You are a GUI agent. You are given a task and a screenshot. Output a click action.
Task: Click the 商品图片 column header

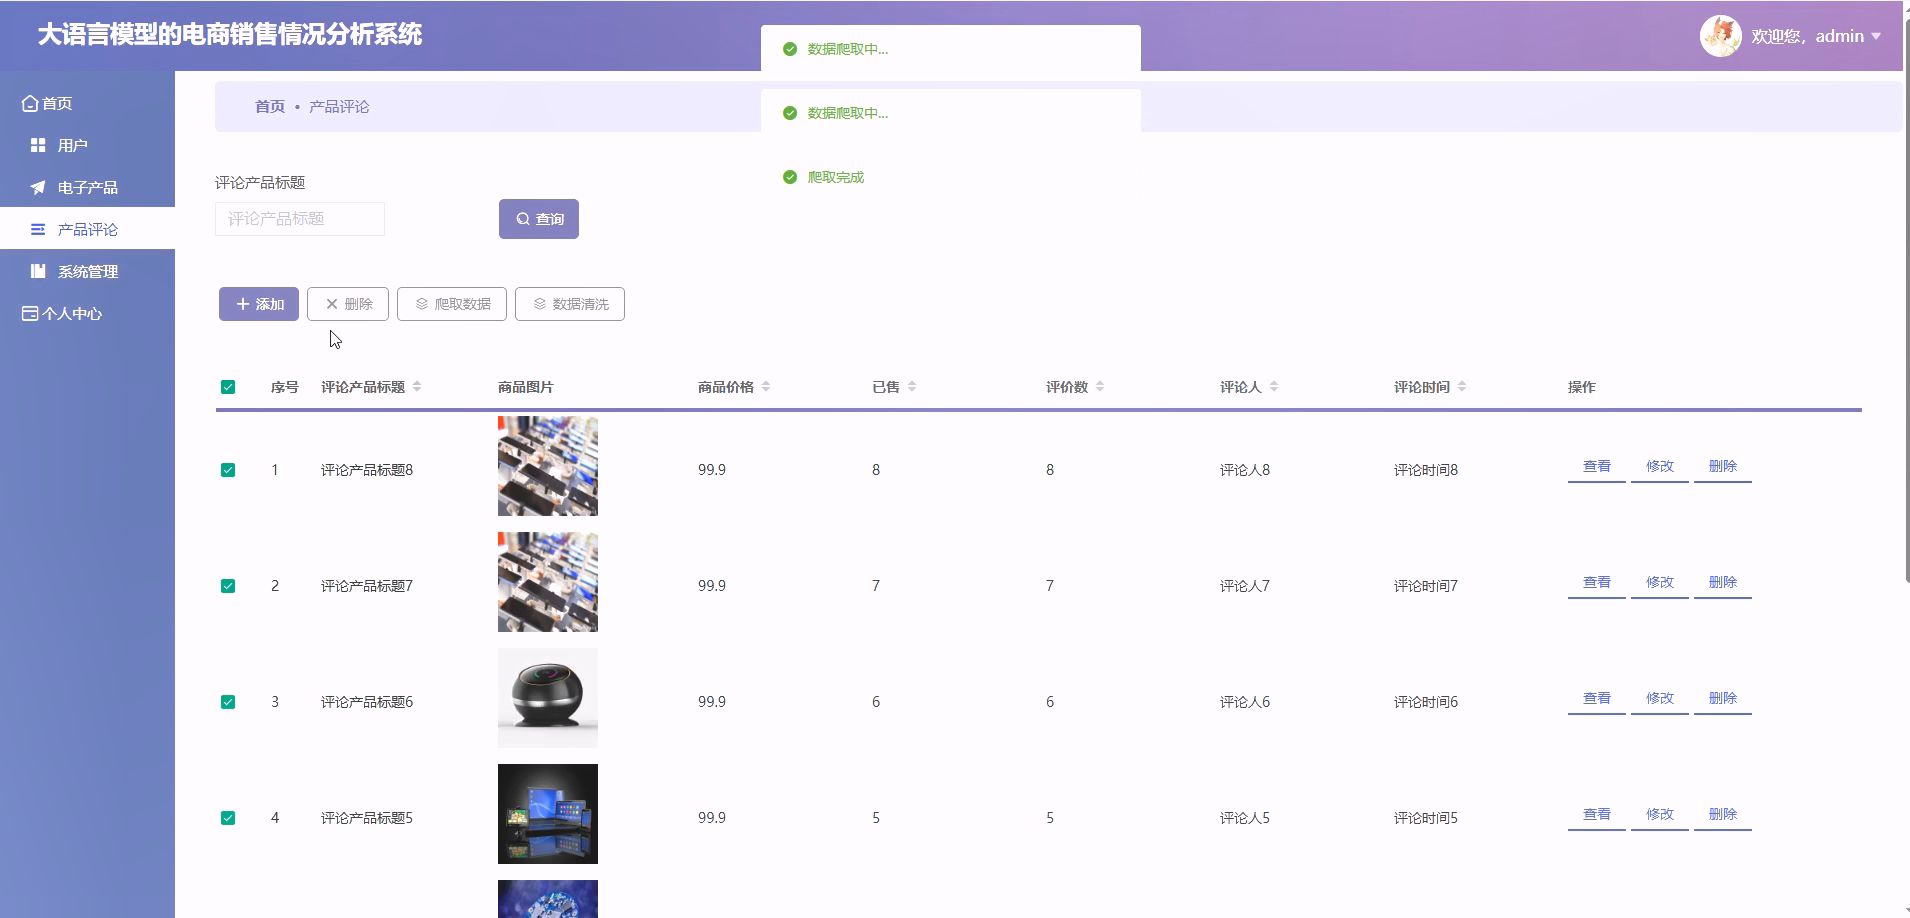pyautogui.click(x=526, y=387)
